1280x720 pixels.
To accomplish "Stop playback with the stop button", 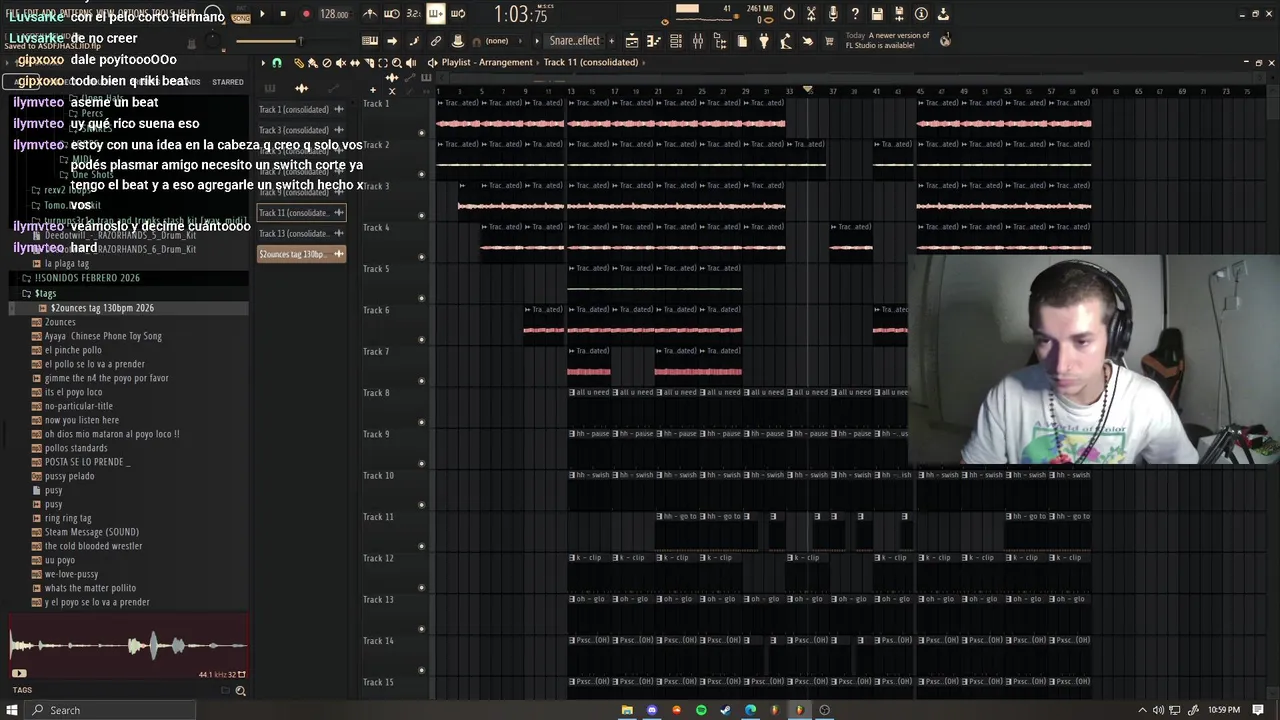I will click(x=283, y=14).
